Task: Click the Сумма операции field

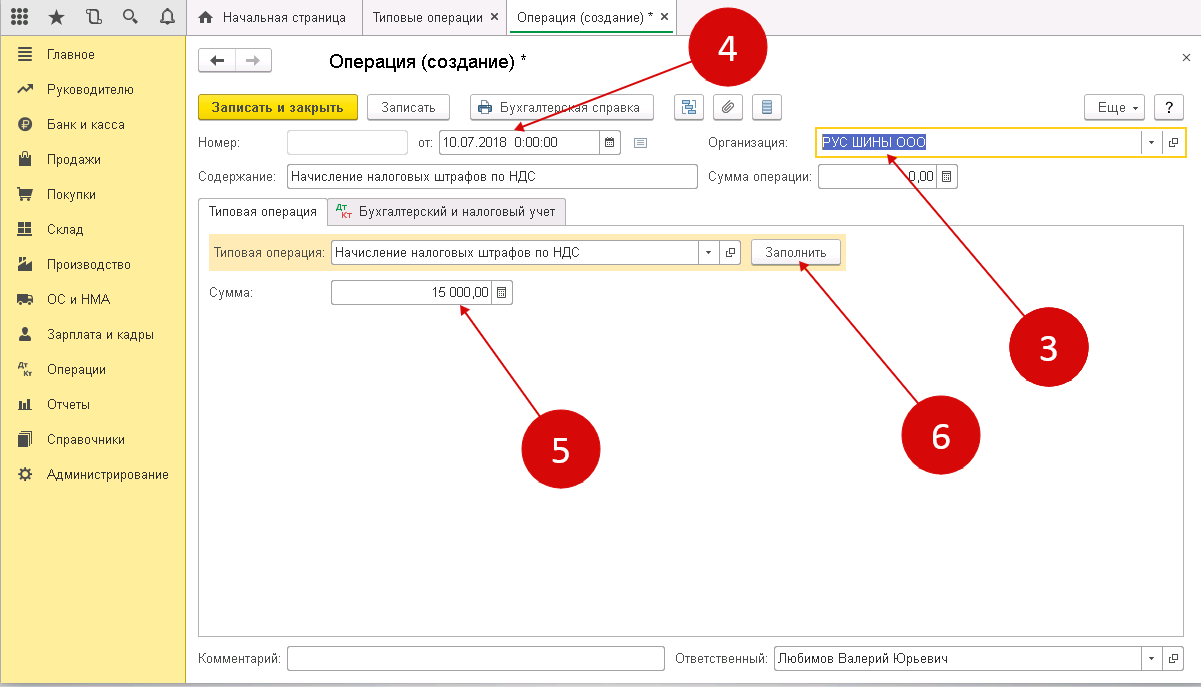Action: (878, 177)
